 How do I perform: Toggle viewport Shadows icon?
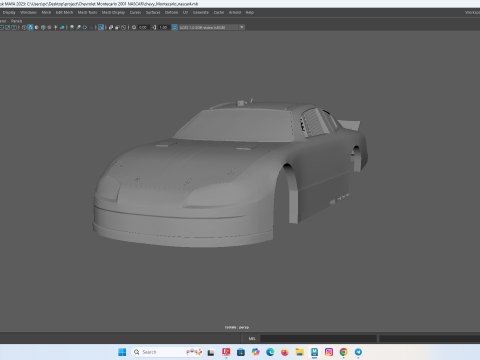62,27
